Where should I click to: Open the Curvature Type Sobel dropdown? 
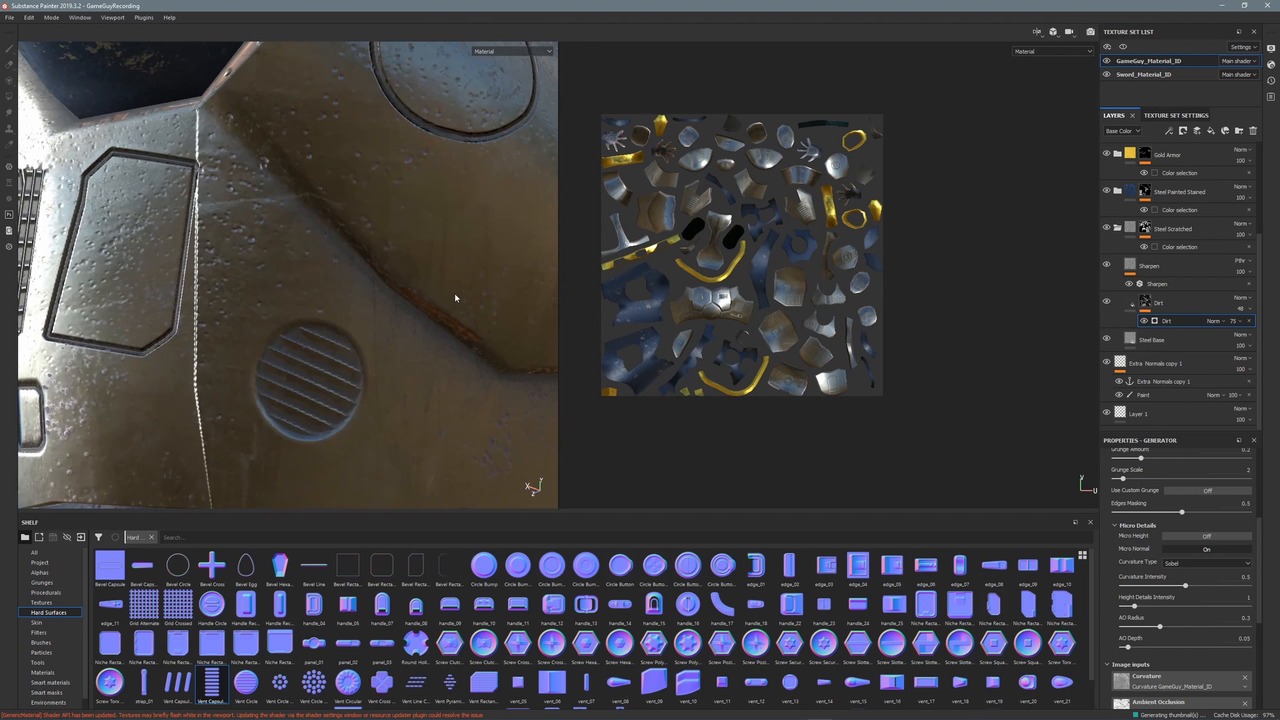pyautogui.click(x=1206, y=563)
